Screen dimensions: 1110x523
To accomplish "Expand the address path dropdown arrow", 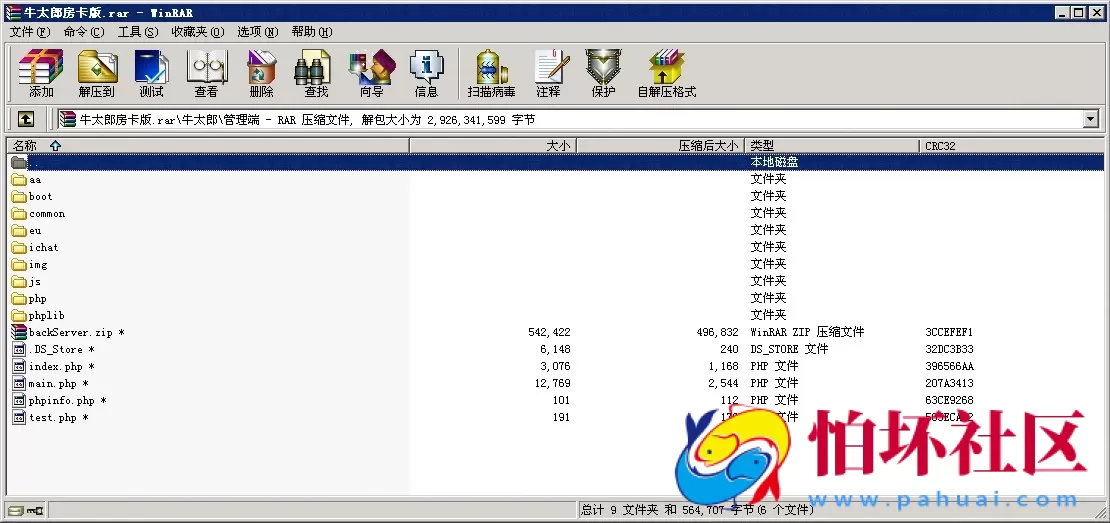I will [x=1090, y=120].
